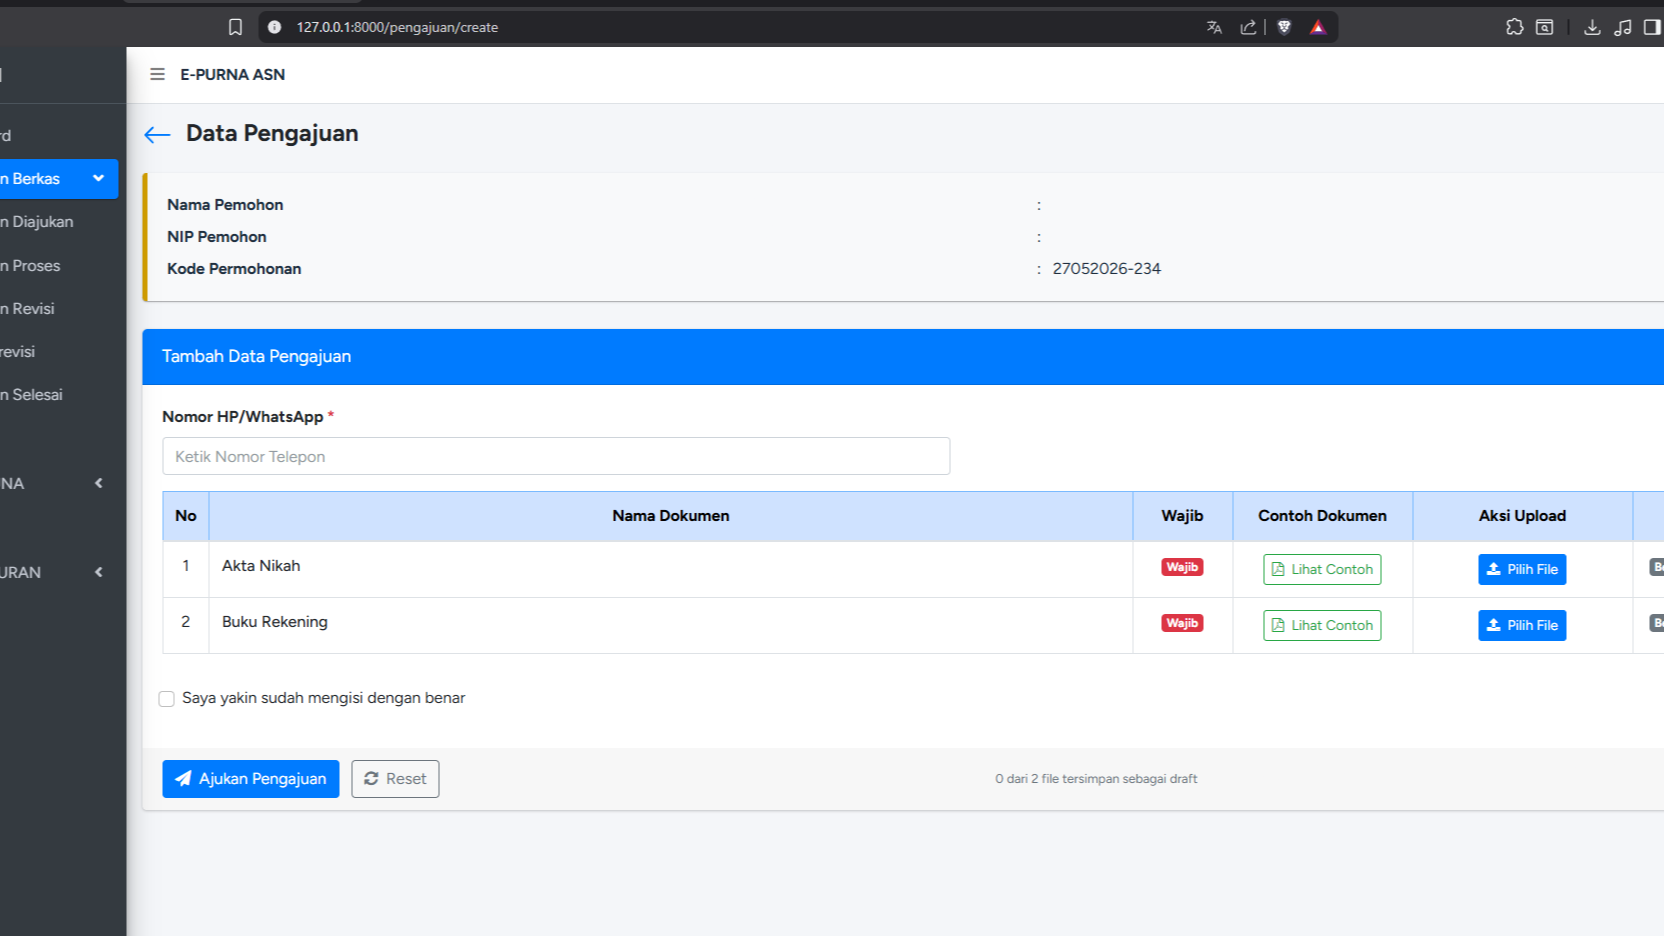Click the browser address bar URL
Viewport: 1664px width, 936px height.
(397, 27)
